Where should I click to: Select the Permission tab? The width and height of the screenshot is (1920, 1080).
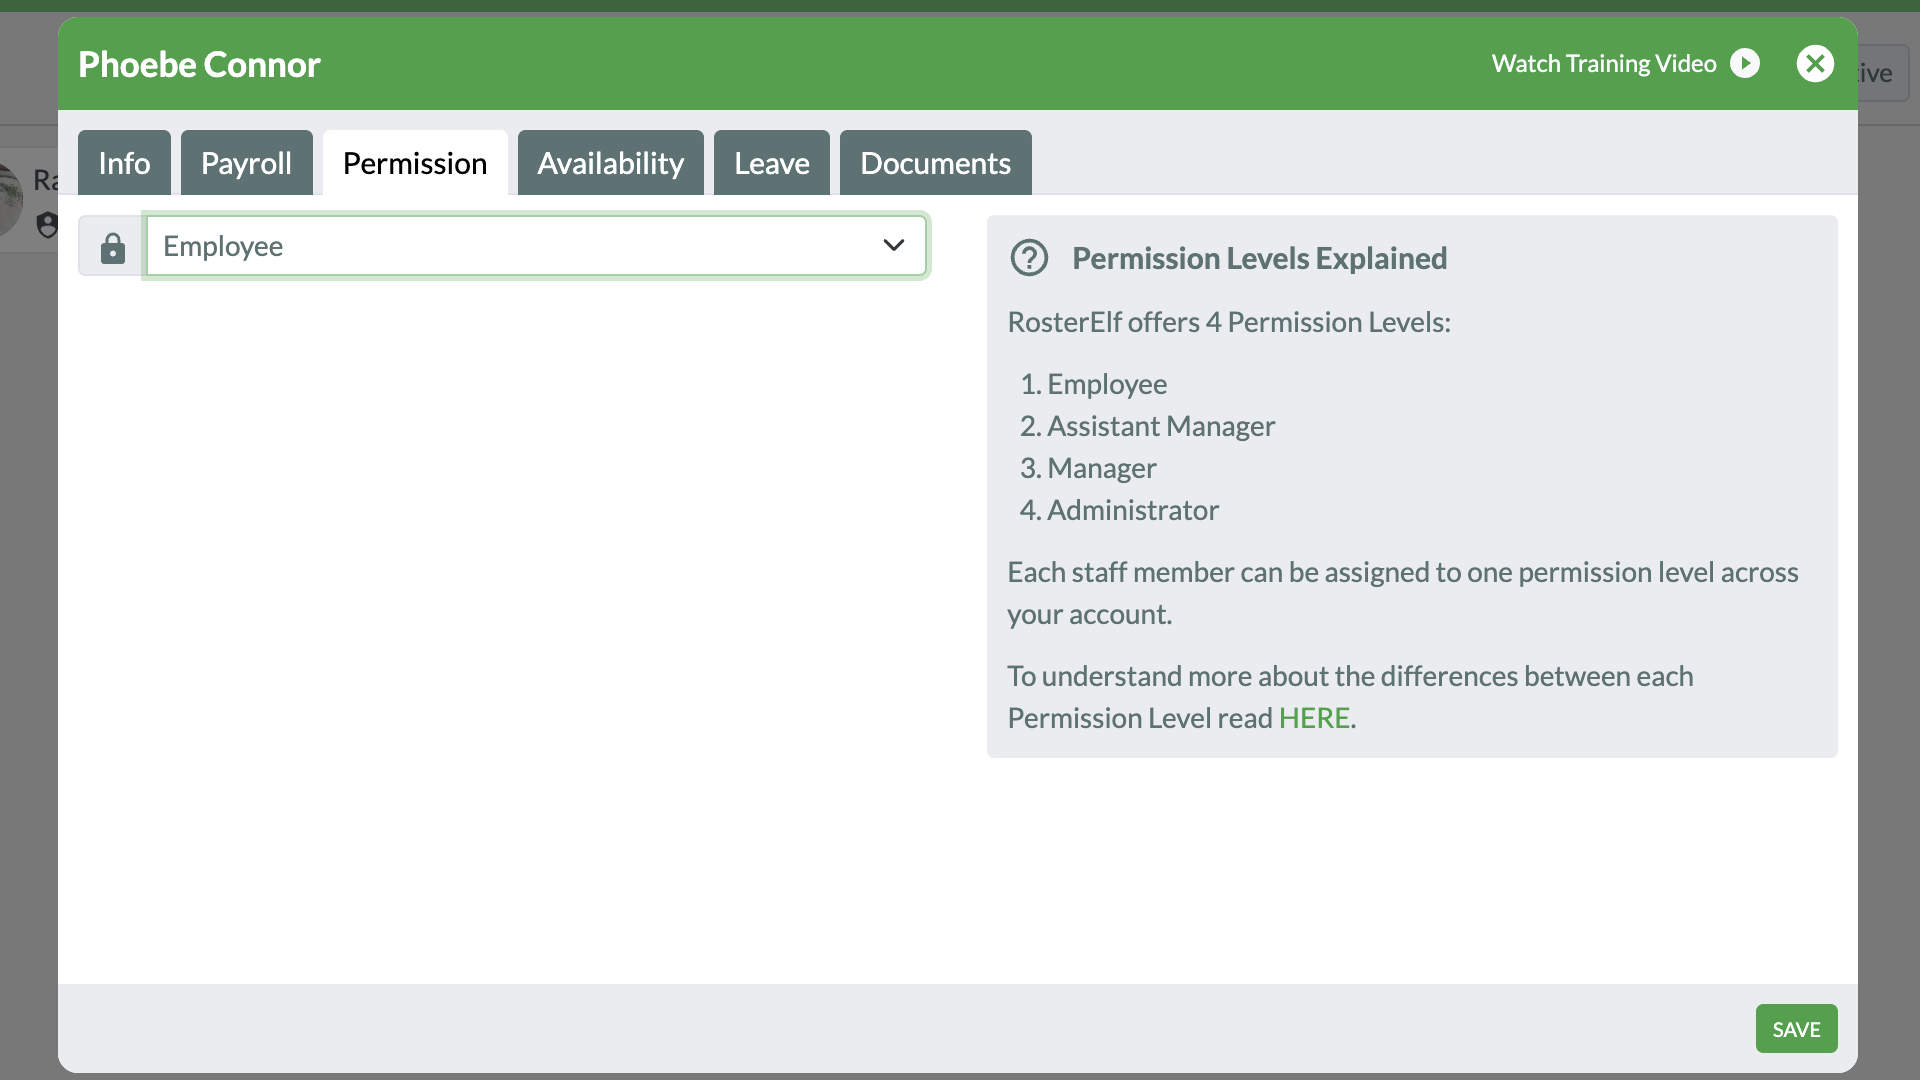click(415, 163)
